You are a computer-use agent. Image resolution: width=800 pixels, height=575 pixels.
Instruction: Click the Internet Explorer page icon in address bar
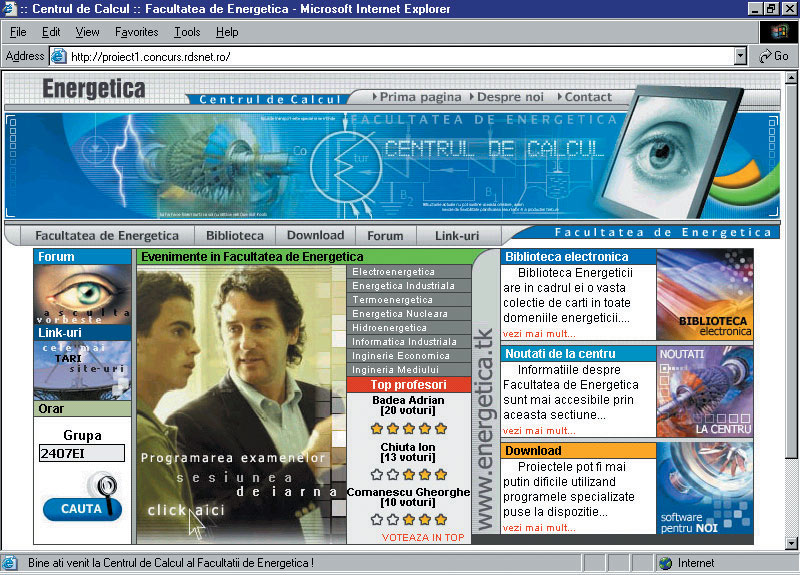click(58, 56)
